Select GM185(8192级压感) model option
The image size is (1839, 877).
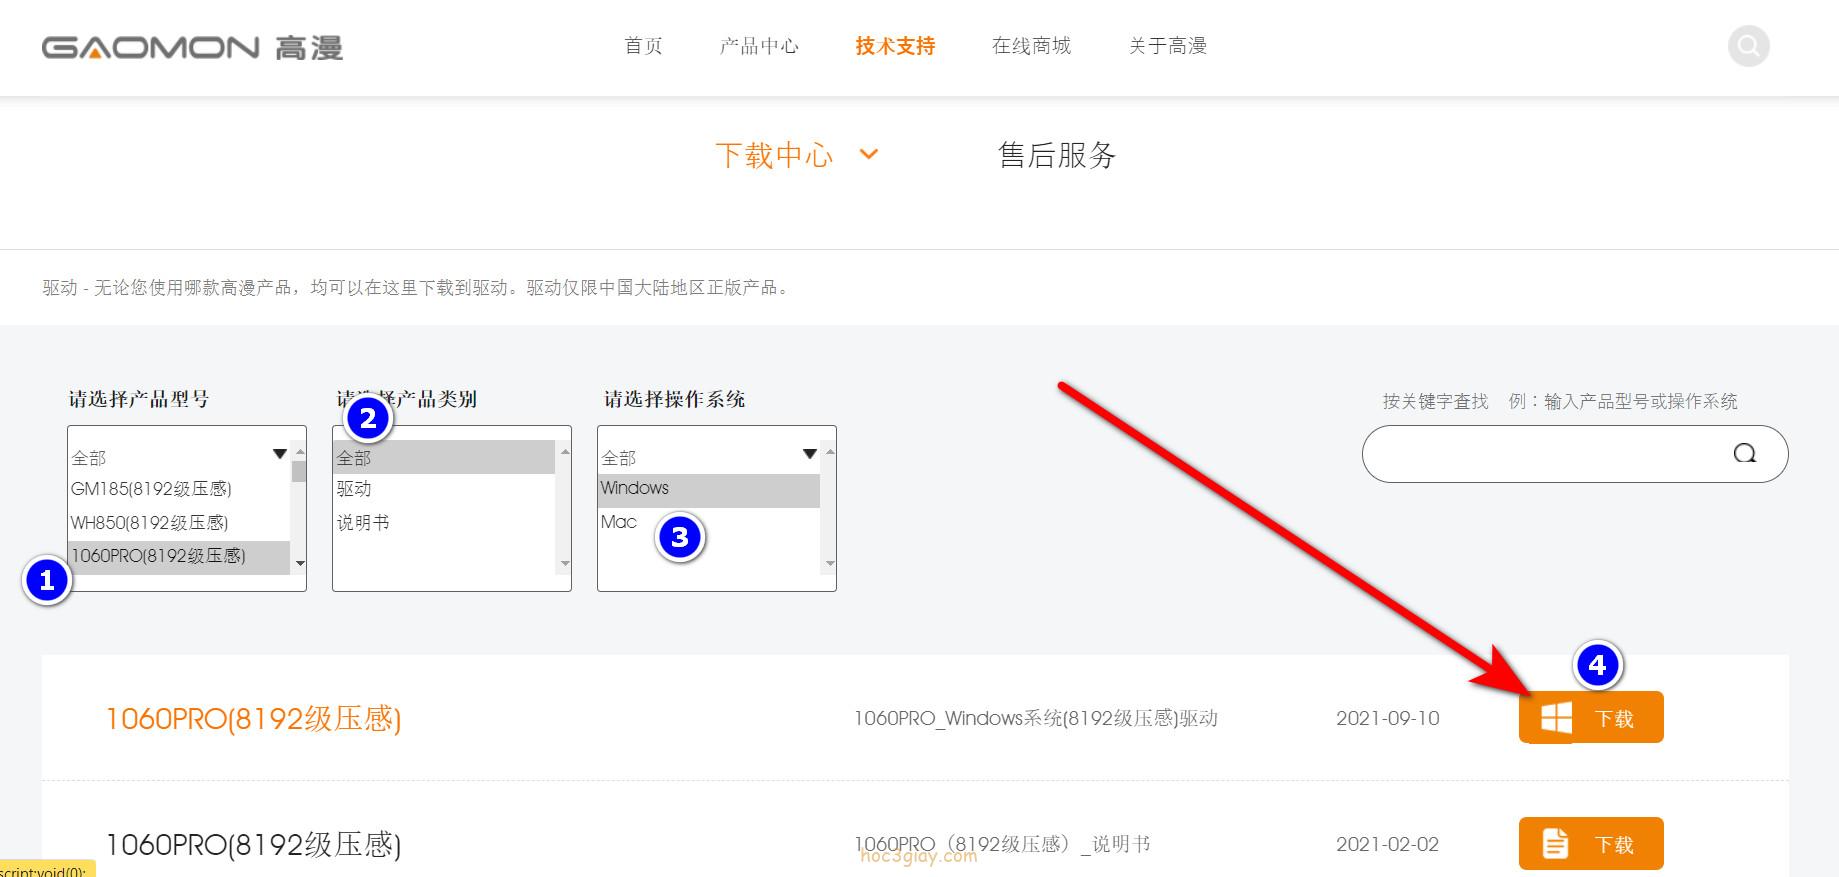coord(178,489)
